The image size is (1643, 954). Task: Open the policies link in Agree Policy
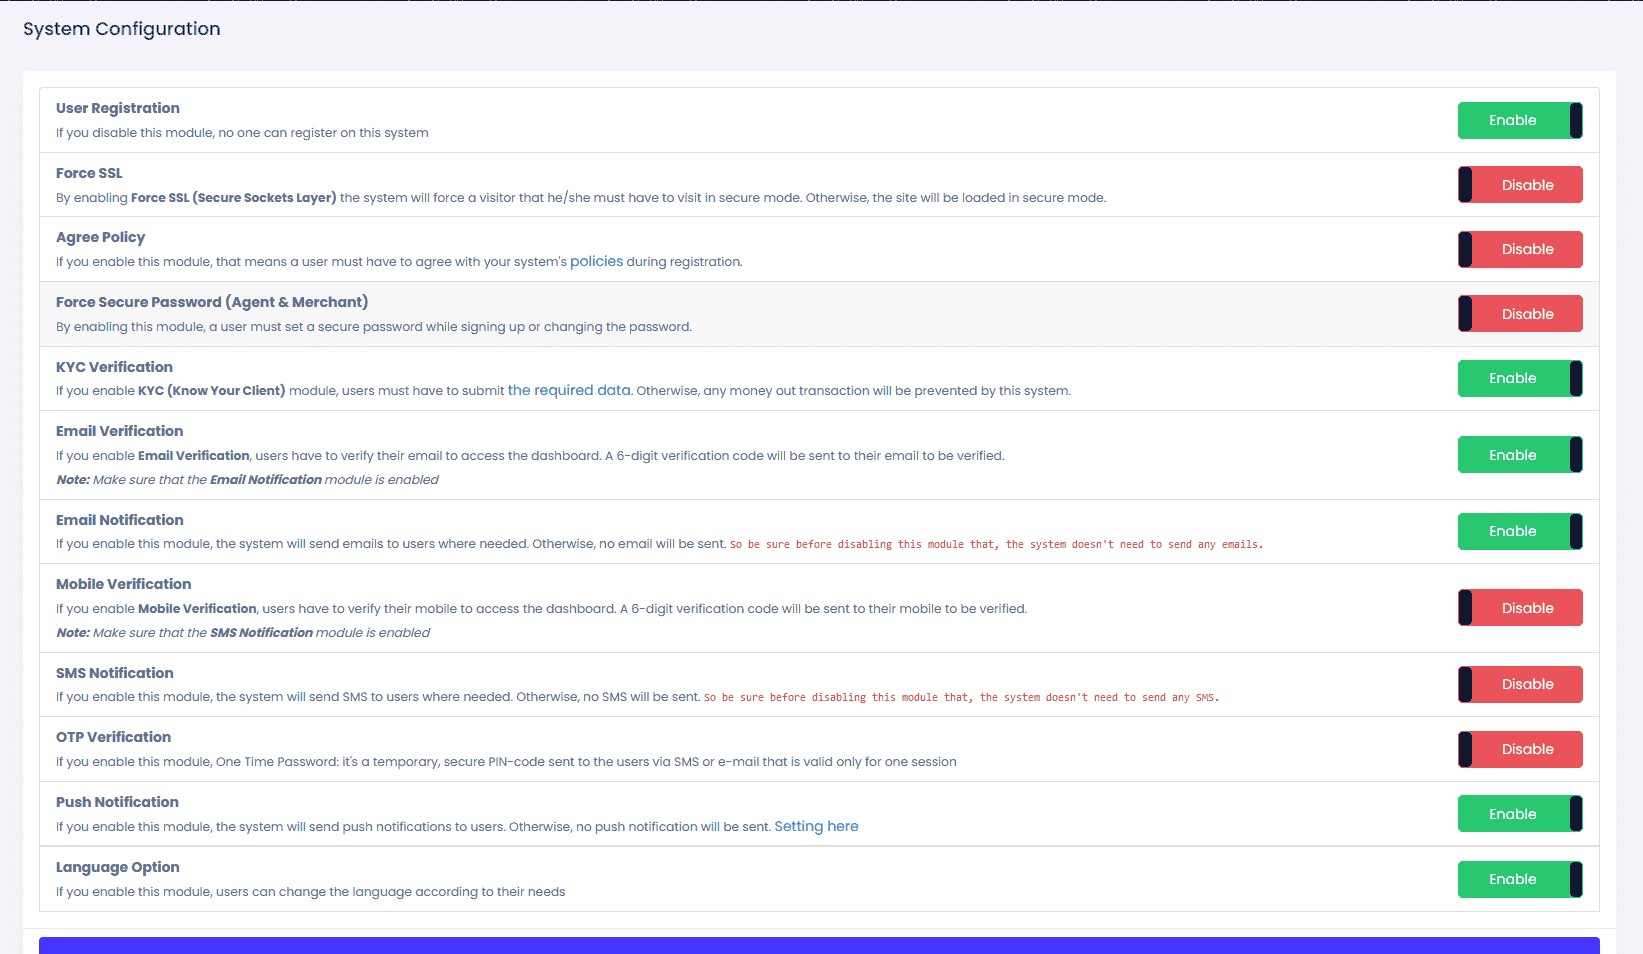pos(596,261)
